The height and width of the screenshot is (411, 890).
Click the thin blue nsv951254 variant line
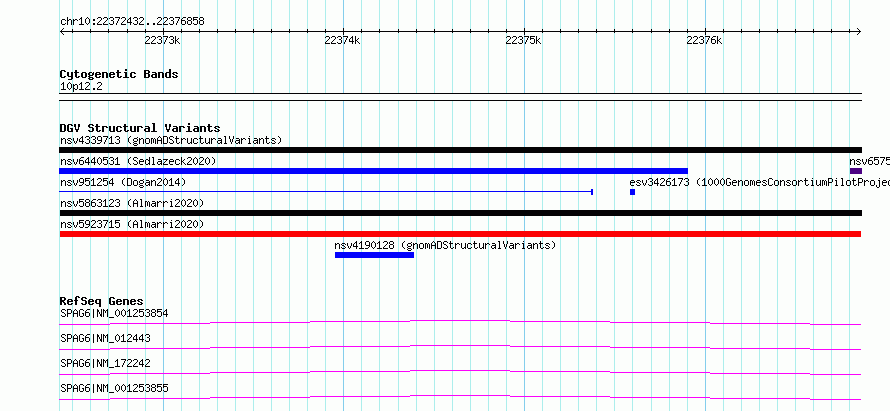click(x=326, y=192)
